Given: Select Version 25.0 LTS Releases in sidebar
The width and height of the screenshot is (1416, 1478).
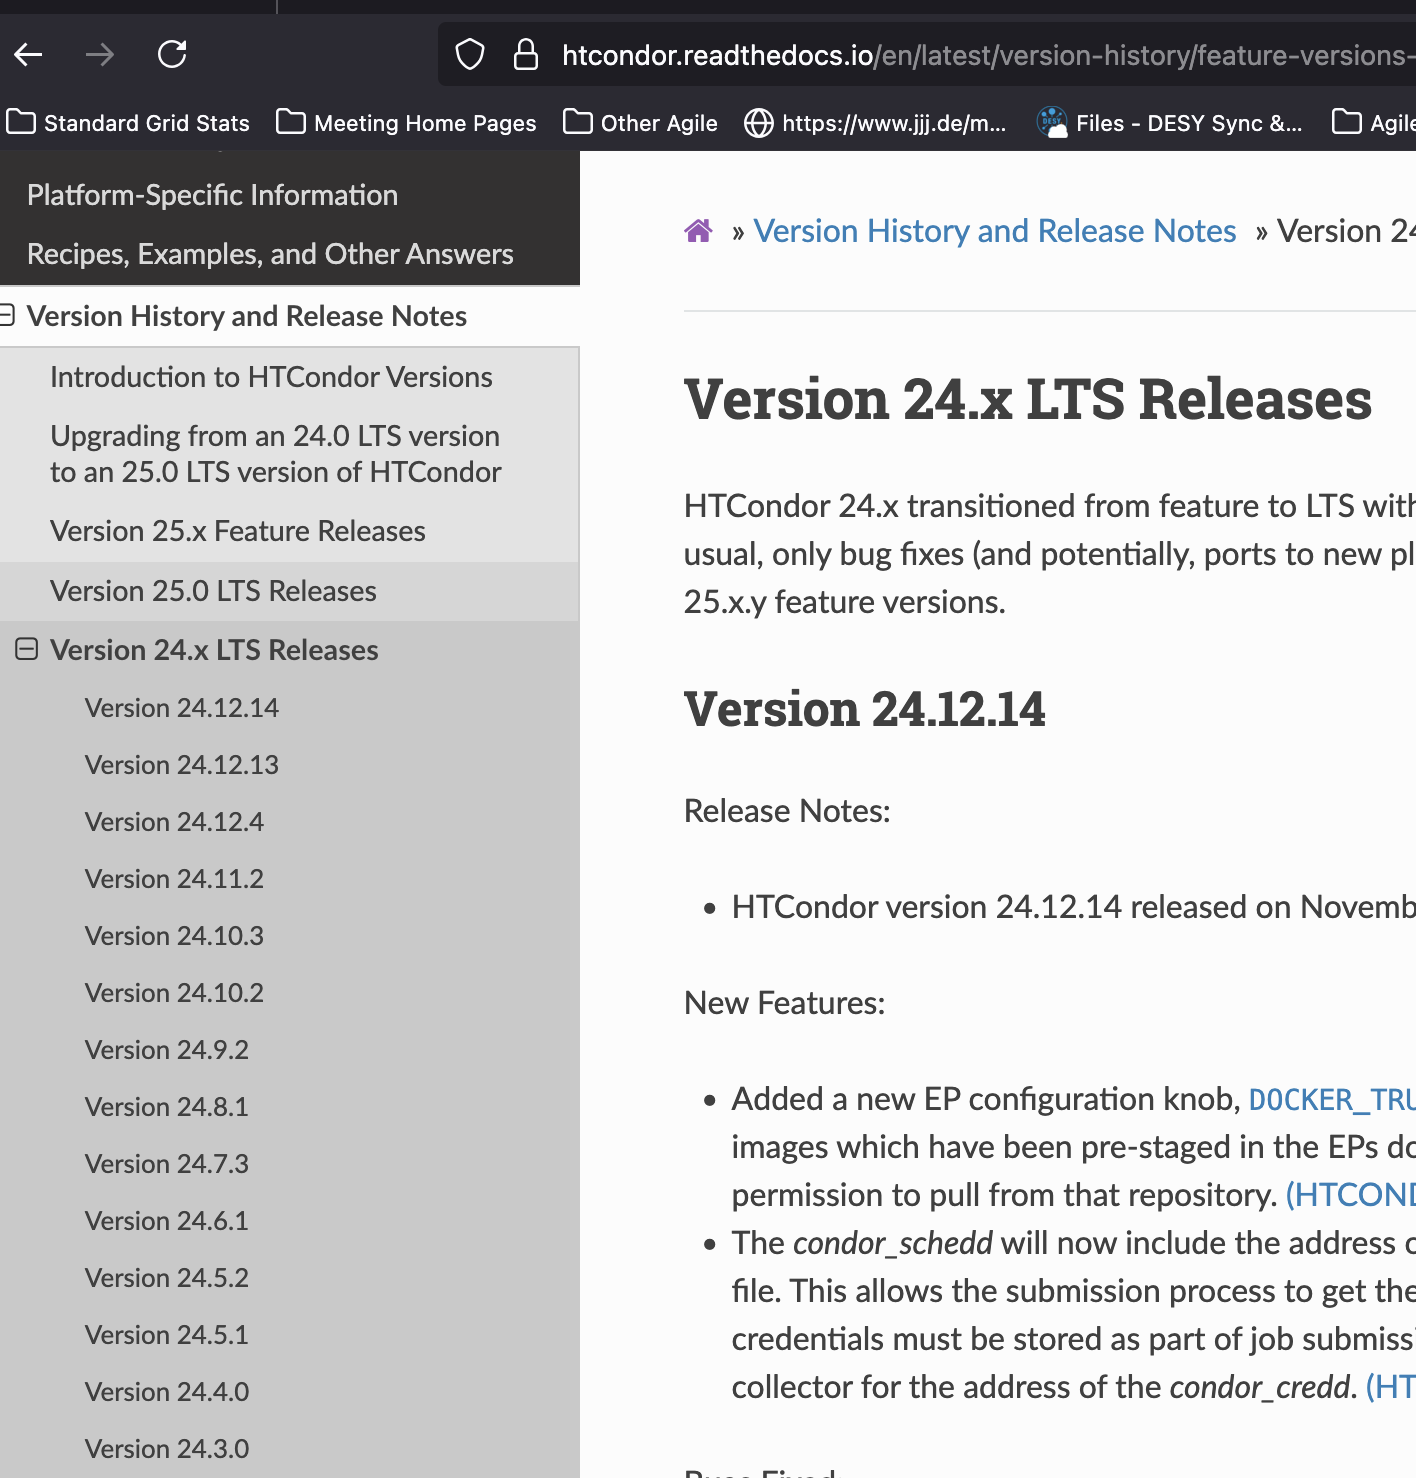Looking at the screenshot, I should click(x=213, y=591).
